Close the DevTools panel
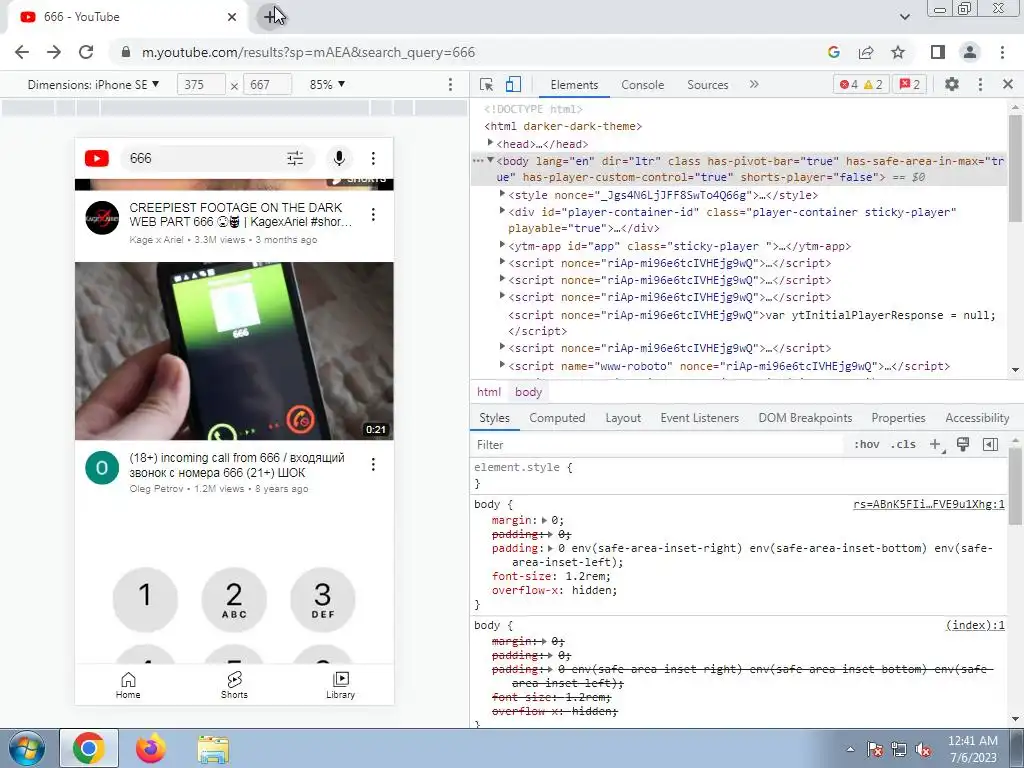The width and height of the screenshot is (1024, 768). pyautogui.click(x=1008, y=84)
